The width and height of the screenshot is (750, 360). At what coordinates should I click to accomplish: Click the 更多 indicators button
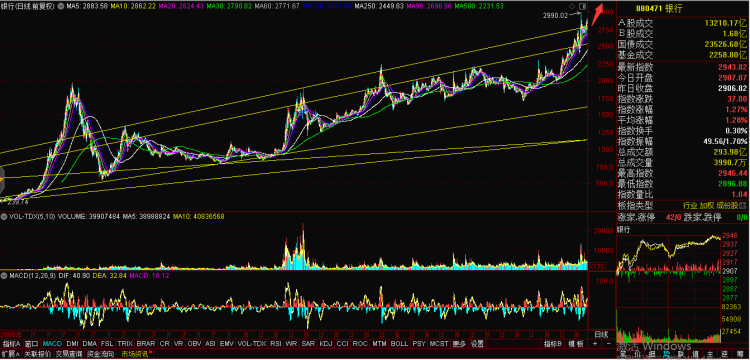point(459,344)
